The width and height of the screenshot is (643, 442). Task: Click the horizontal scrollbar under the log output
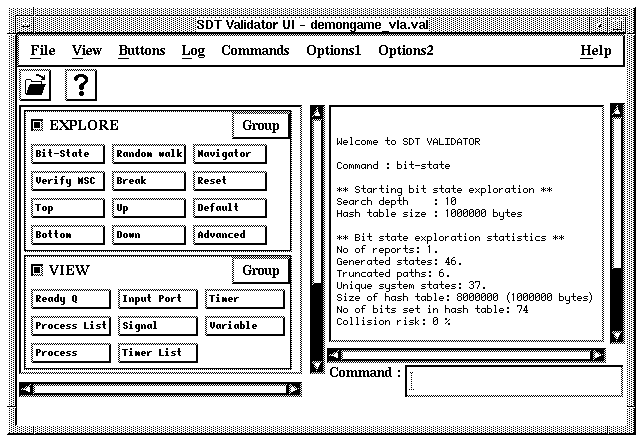(x=466, y=354)
